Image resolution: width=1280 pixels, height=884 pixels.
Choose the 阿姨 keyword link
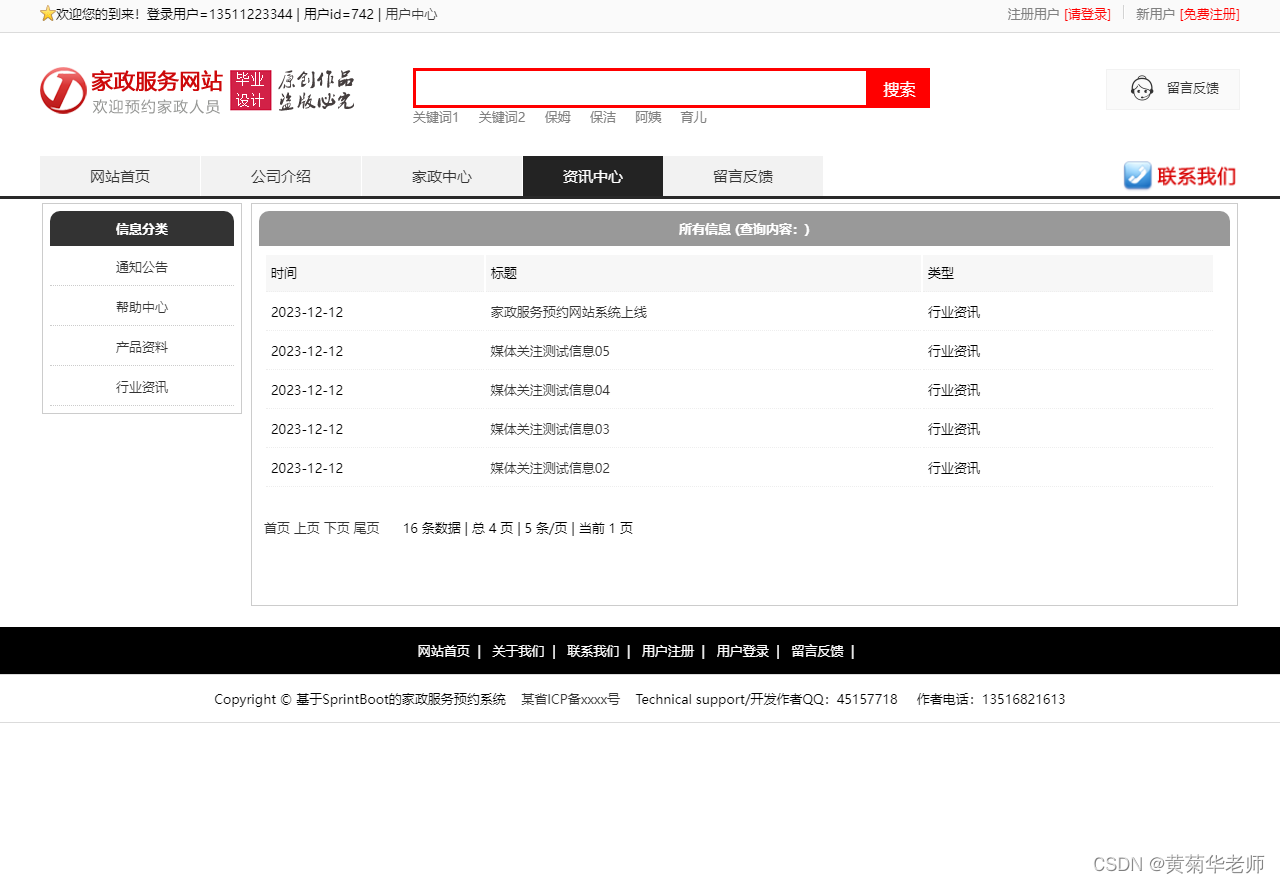648,117
